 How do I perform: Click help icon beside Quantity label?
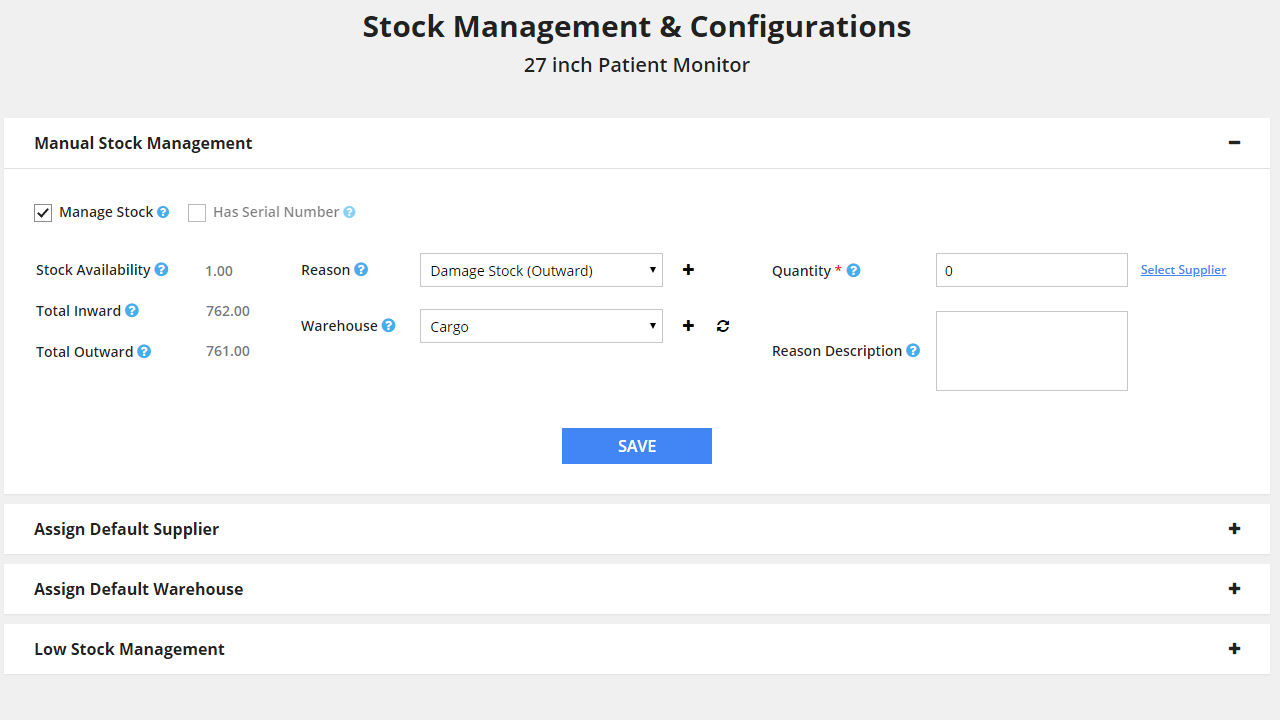pos(853,271)
